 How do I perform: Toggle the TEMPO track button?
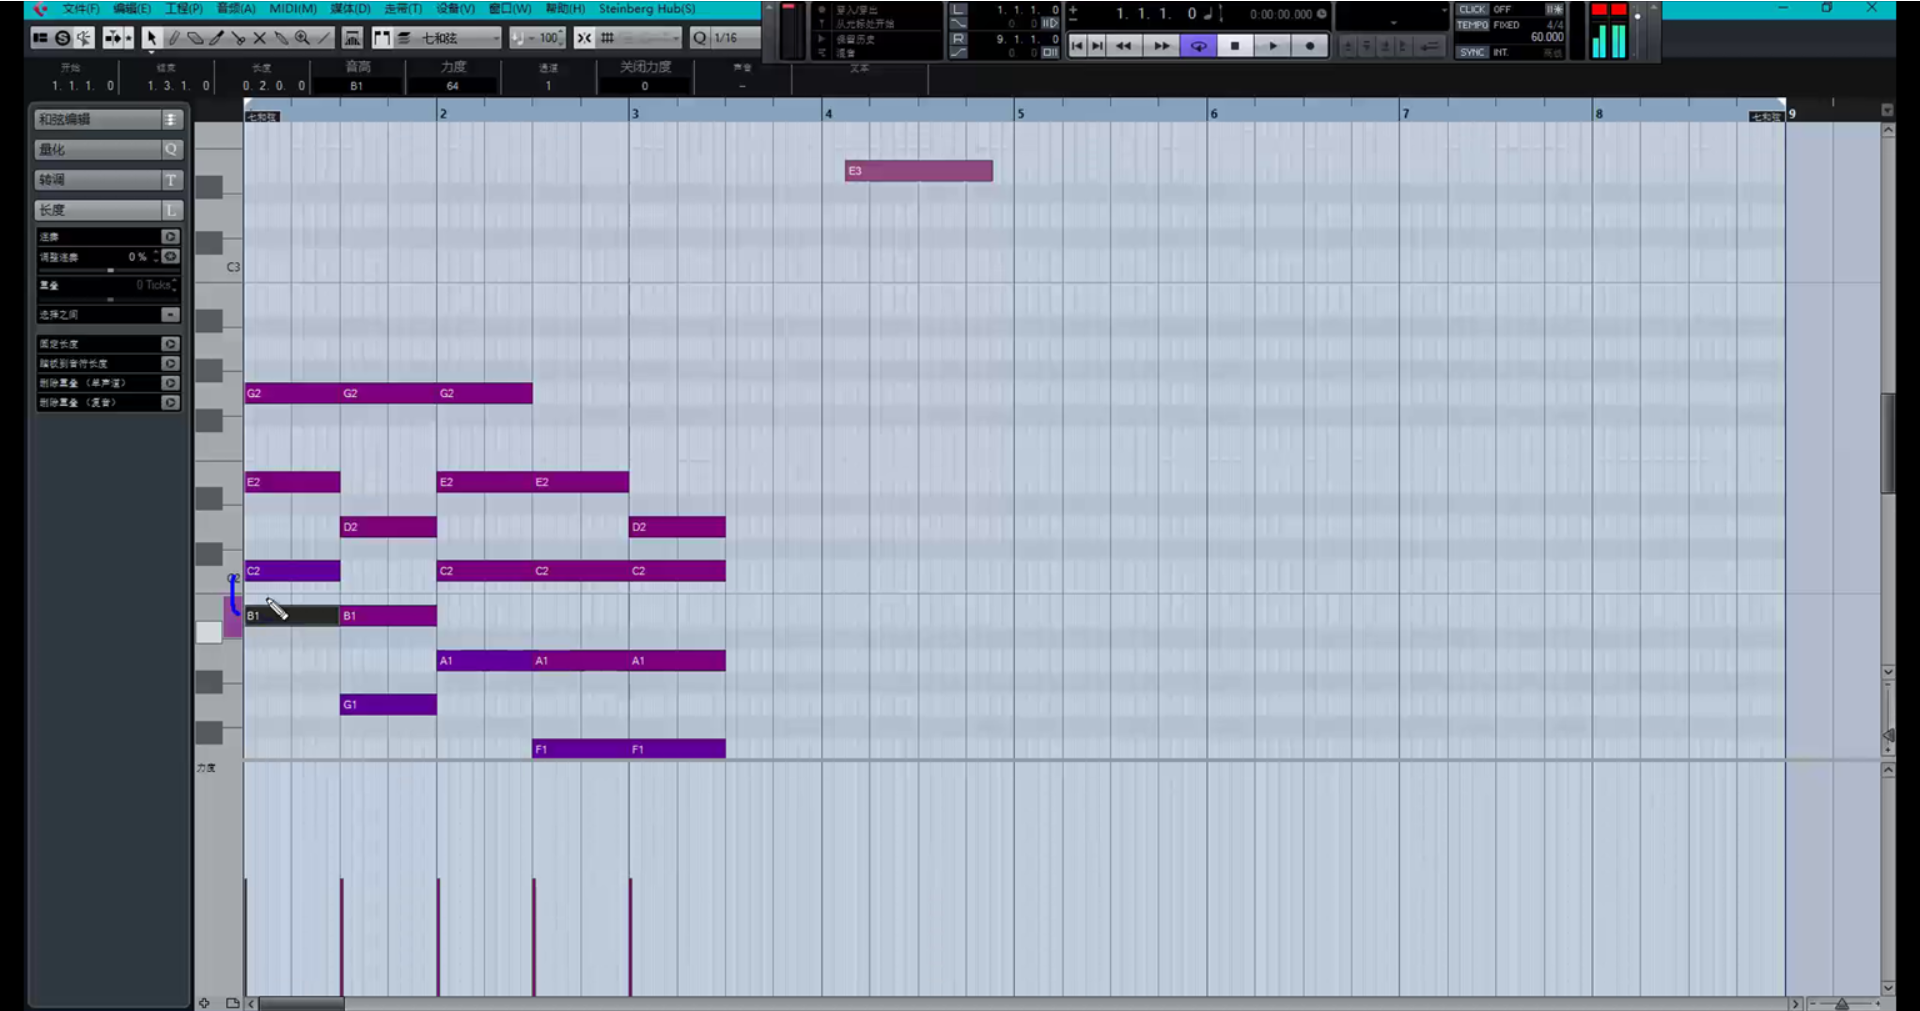pos(1472,25)
